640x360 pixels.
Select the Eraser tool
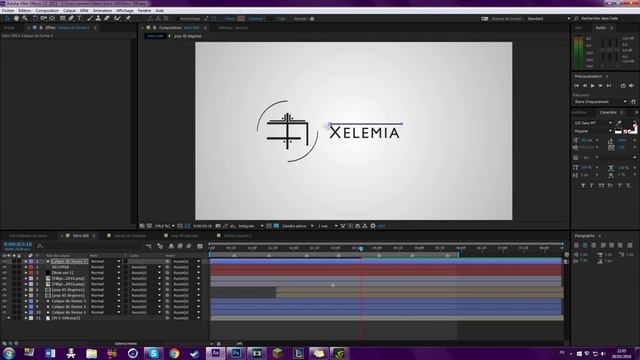coord(107,18)
